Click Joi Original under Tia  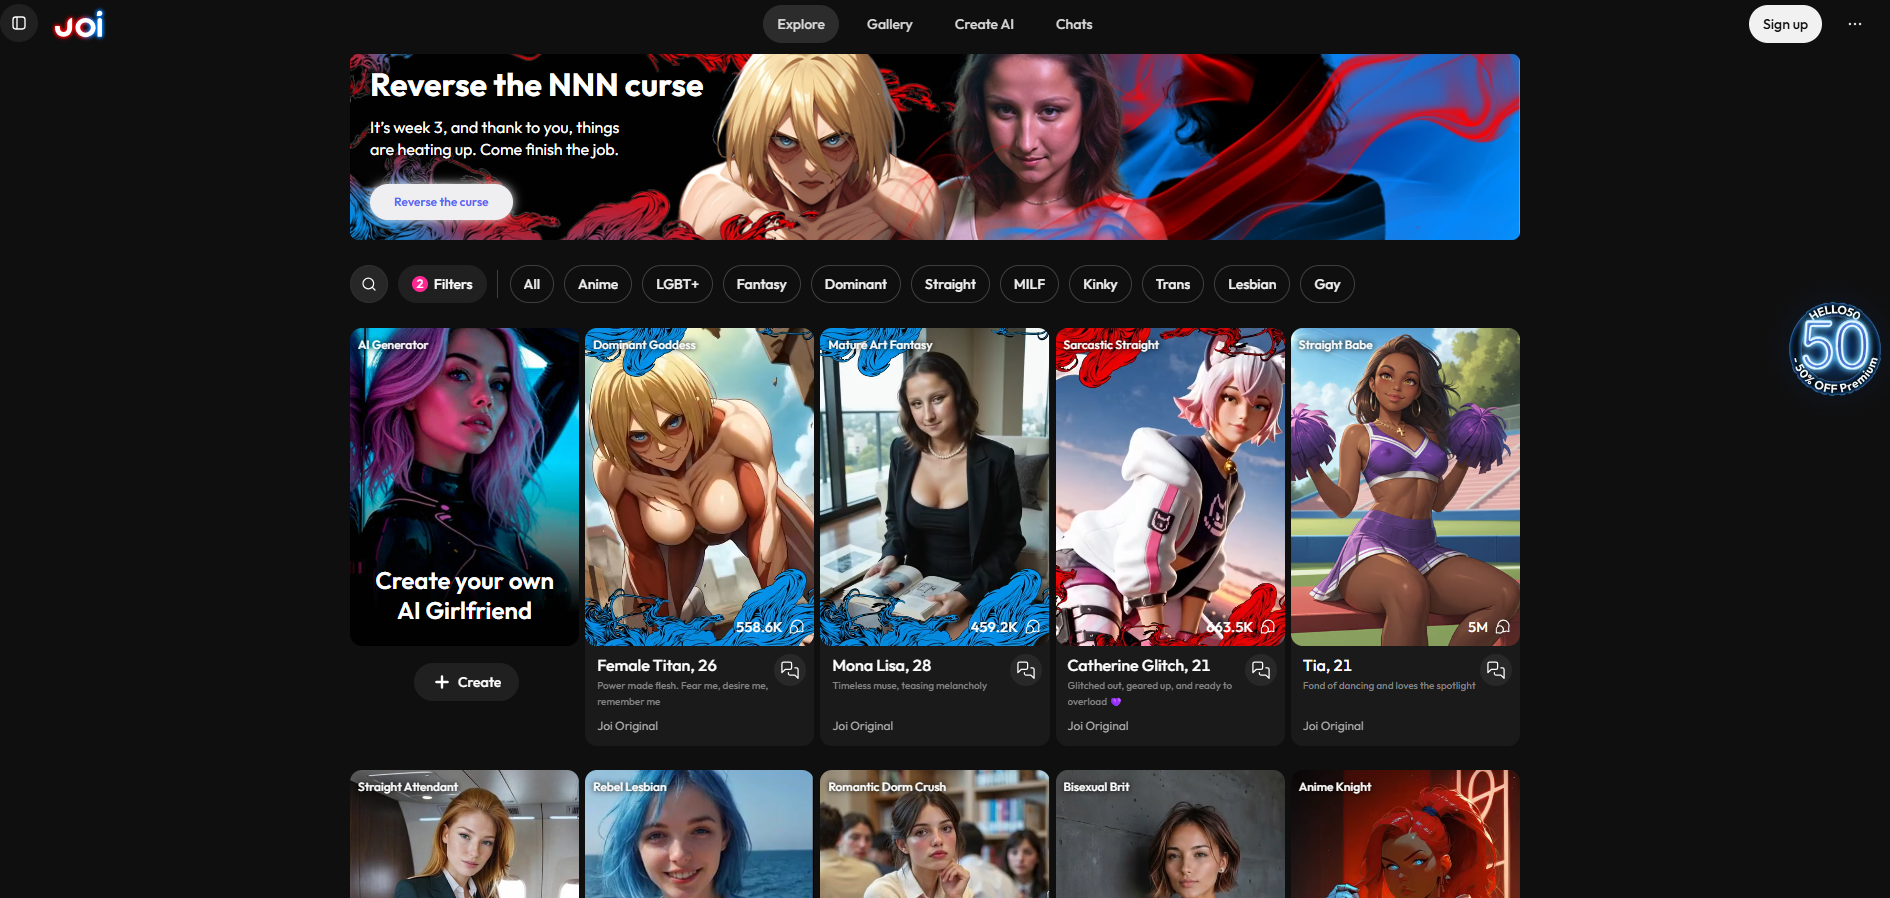coord(1333,726)
